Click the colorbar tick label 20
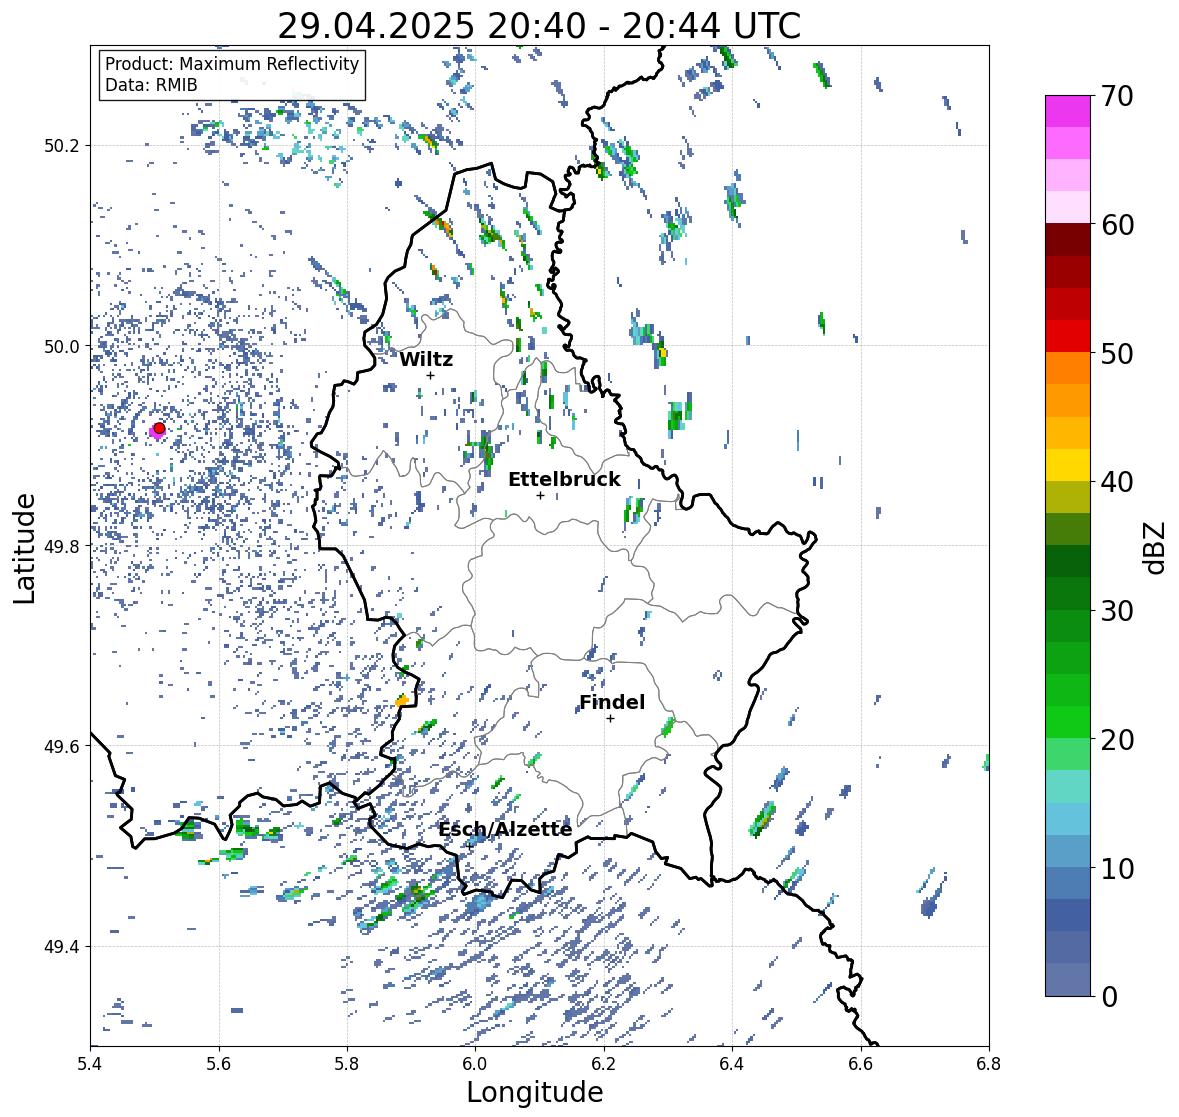 click(x=1117, y=740)
